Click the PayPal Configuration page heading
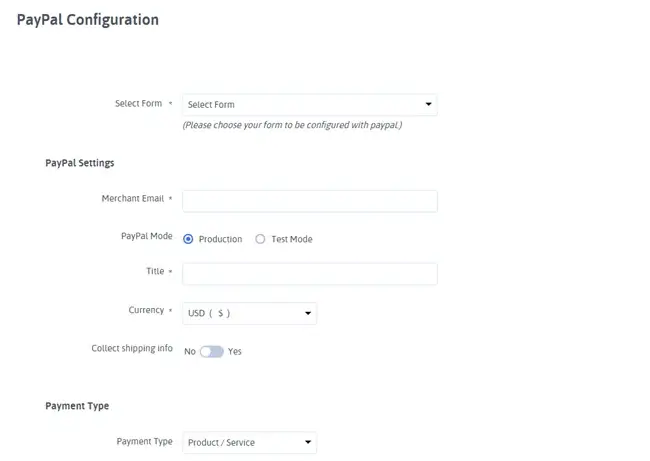650x461 pixels. click(88, 20)
